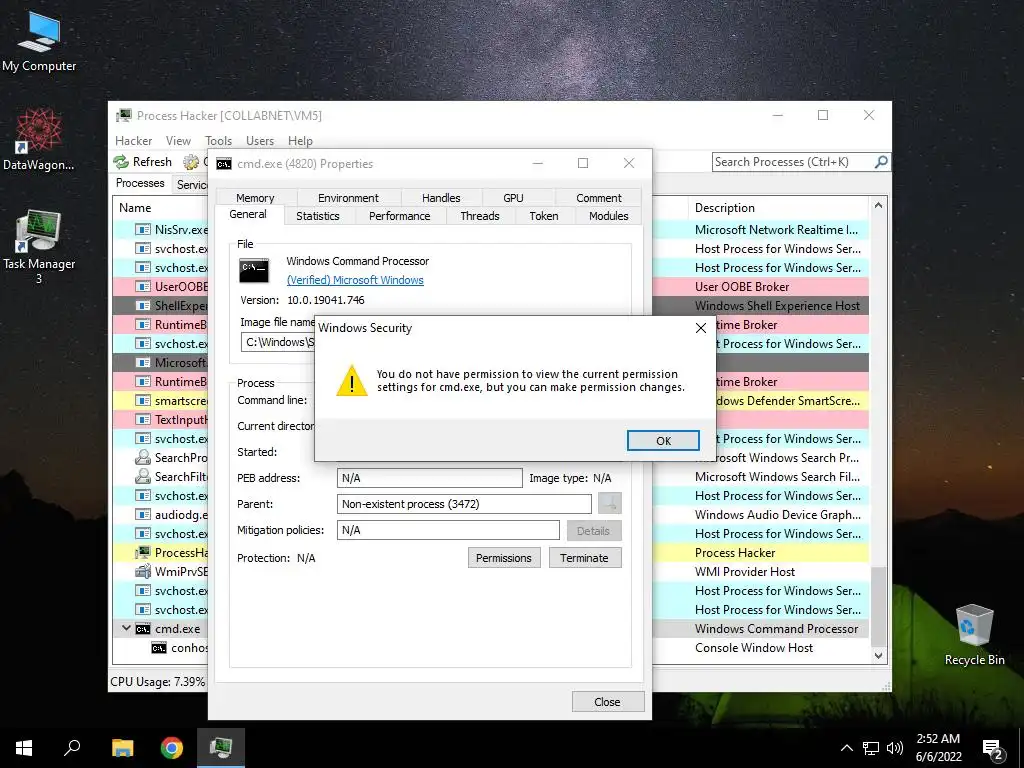
Task: Switch to the Processes tab
Action: (140, 183)
